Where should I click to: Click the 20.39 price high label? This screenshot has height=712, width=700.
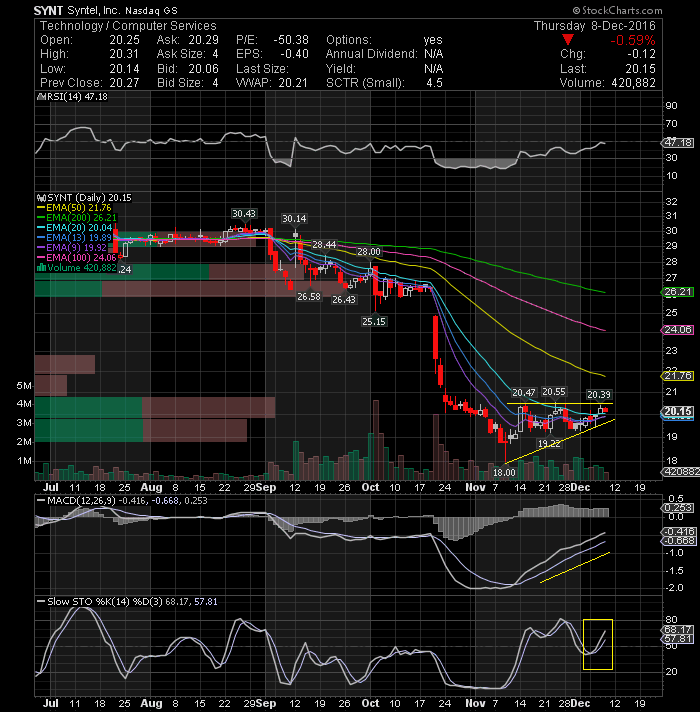(599, 395)
